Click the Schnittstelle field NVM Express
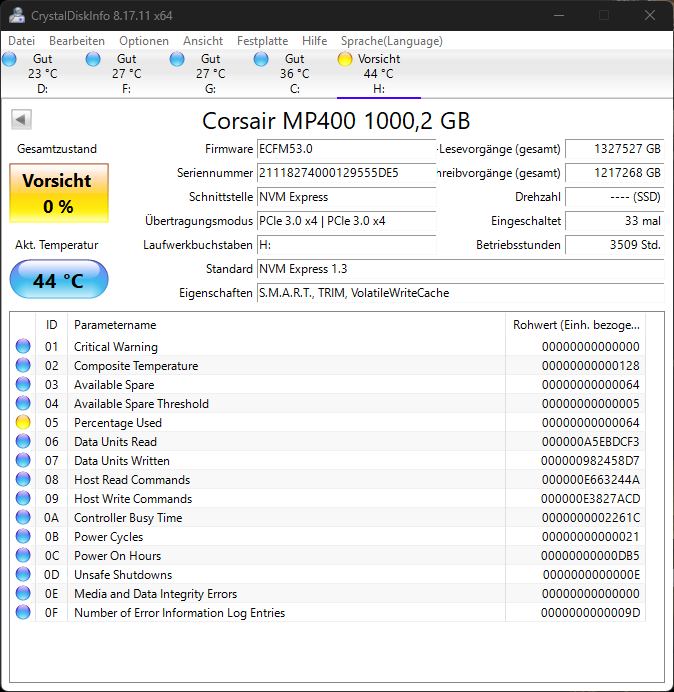 (346, 197)
